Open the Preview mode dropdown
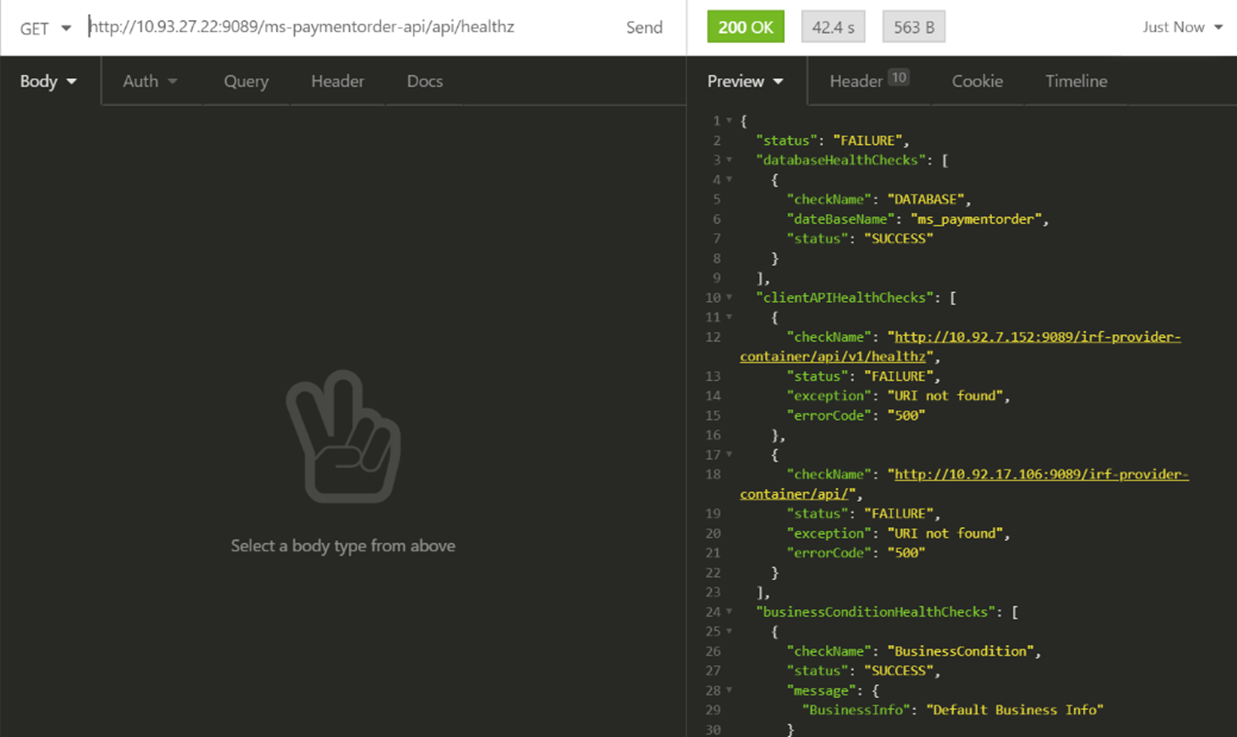Screen dimensions: 1237x737 [x=745, y=81]
